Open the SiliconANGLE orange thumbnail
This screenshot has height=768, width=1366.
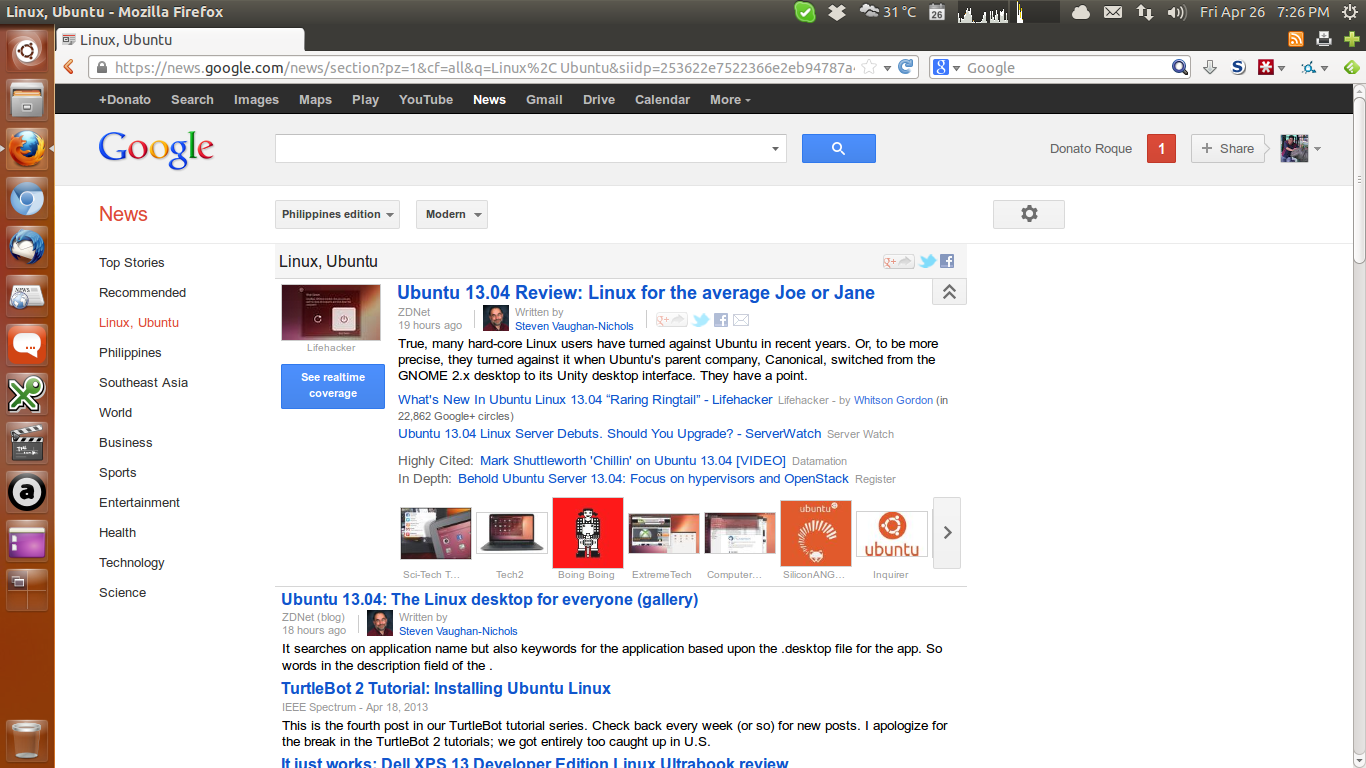(x=816, y=533)
